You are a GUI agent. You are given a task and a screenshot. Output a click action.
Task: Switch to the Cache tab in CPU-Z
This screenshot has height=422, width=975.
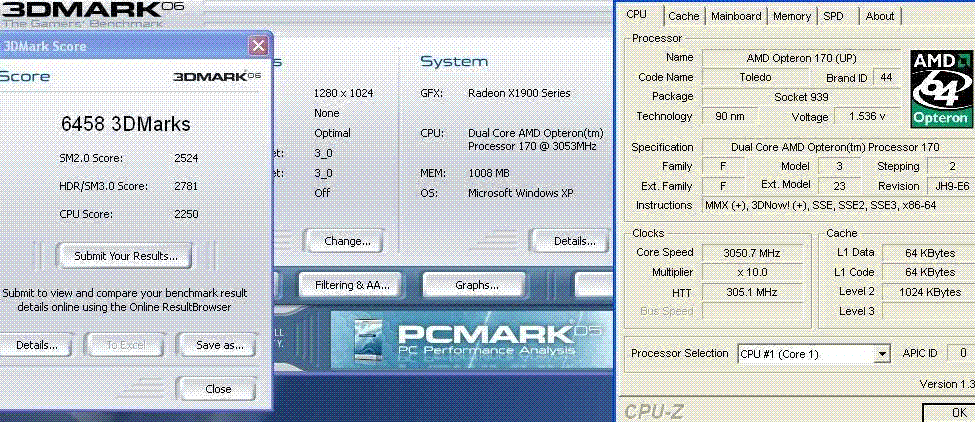pos(683,16)
